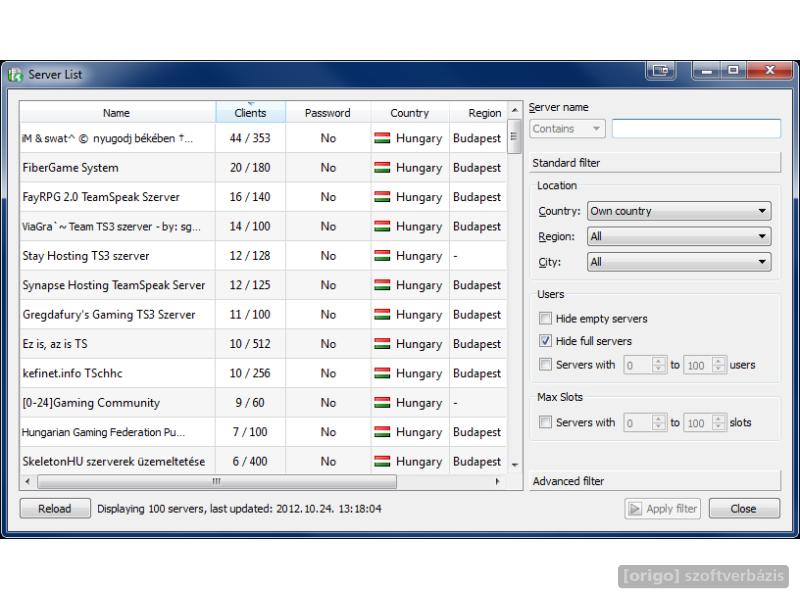Tick the Servers with users range checkbox
The height and width of the screenshot is (600, 800).
(545, 364)
